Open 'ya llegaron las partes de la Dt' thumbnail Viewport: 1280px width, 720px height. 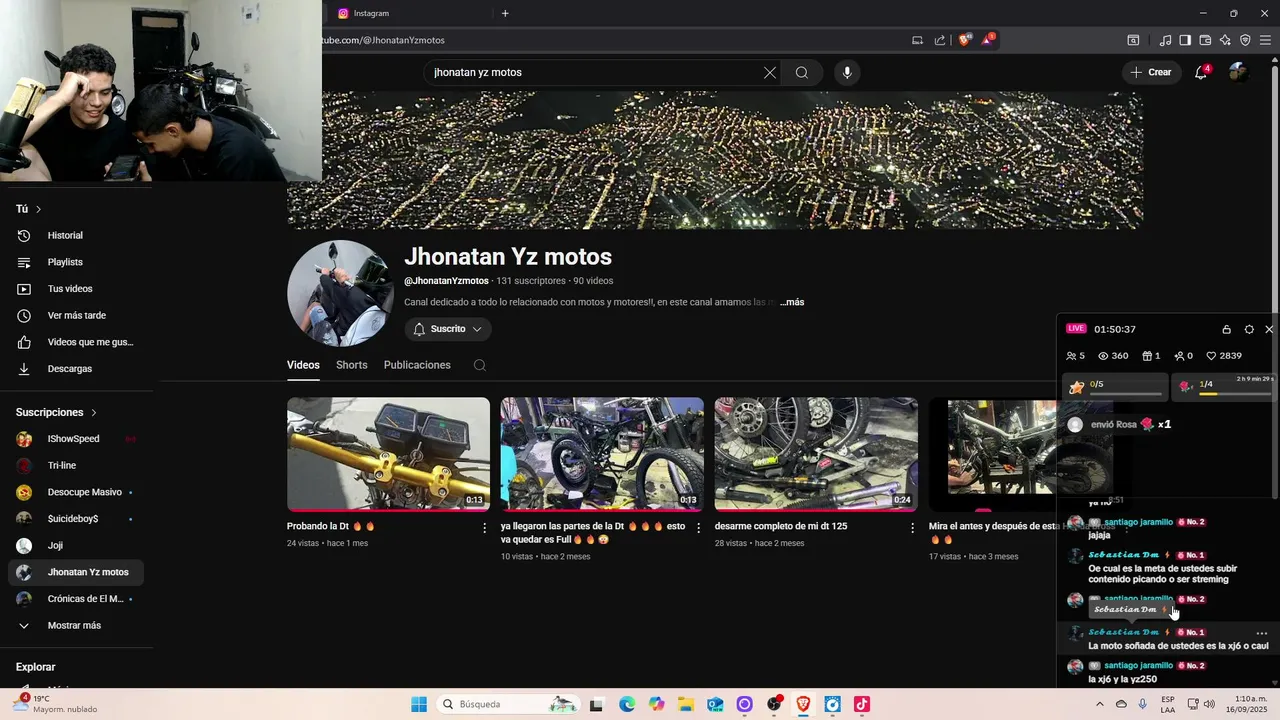coord(602,454)
